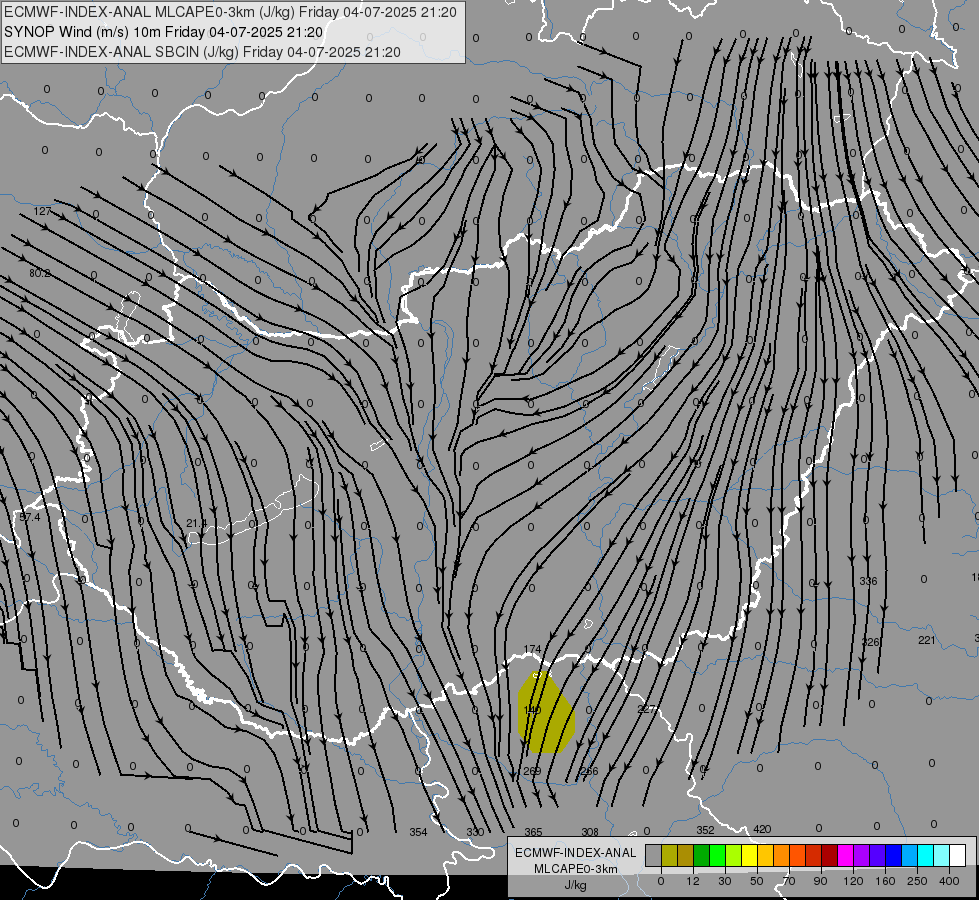This screenshot has width=979, height=900.
Task: Click the white swatch at the legend end
Action: point(958,856)
